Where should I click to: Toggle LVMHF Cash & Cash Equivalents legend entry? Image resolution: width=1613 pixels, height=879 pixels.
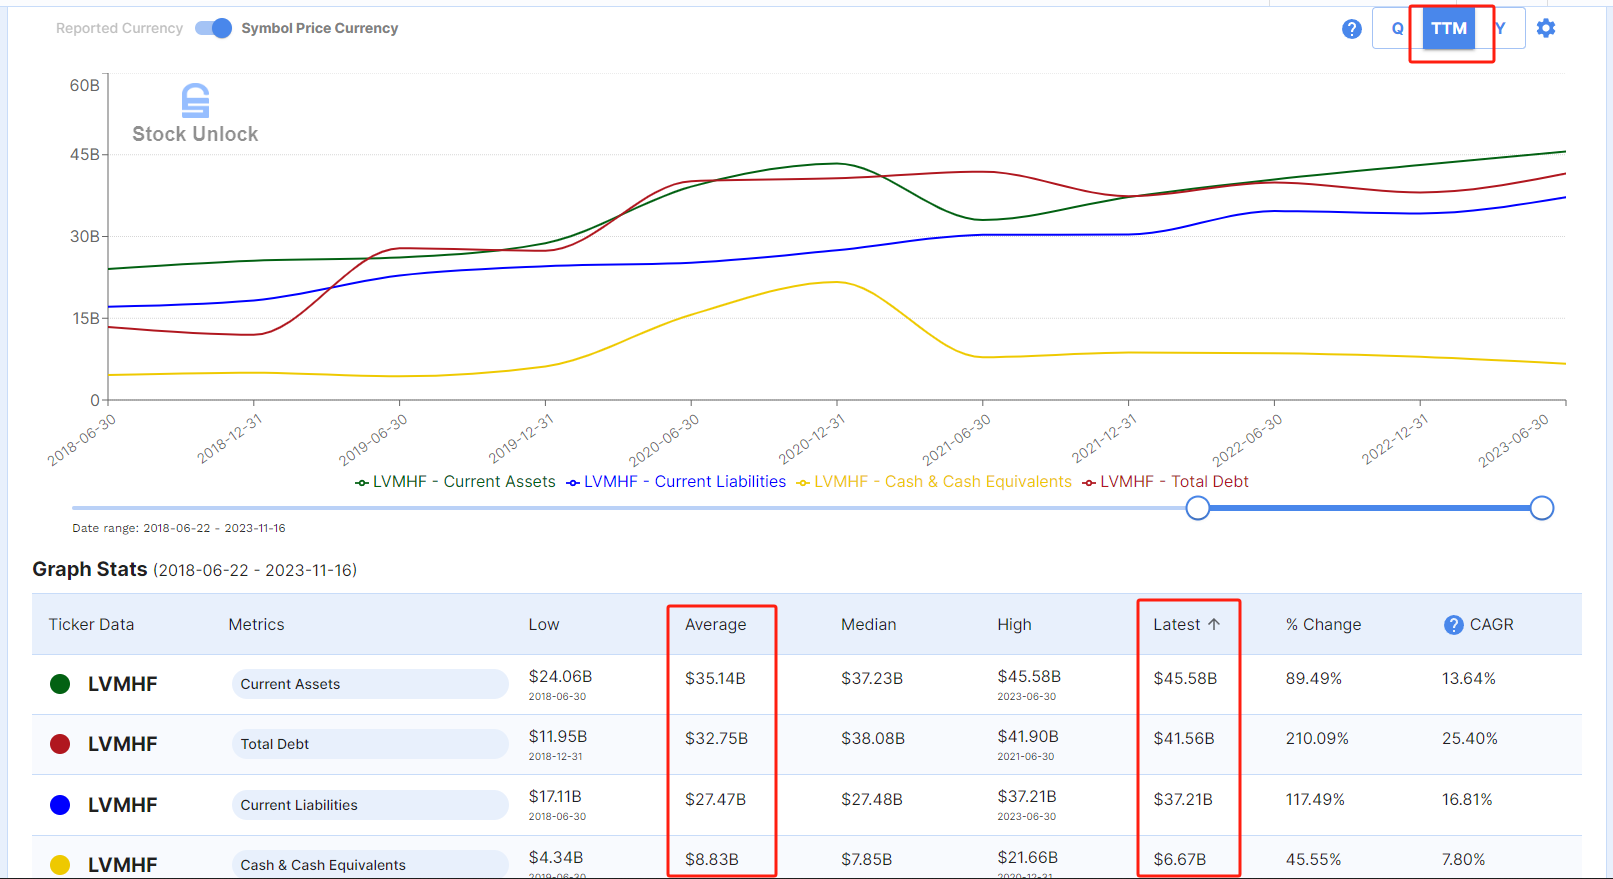pyautogui.click(x=934, y=482)
